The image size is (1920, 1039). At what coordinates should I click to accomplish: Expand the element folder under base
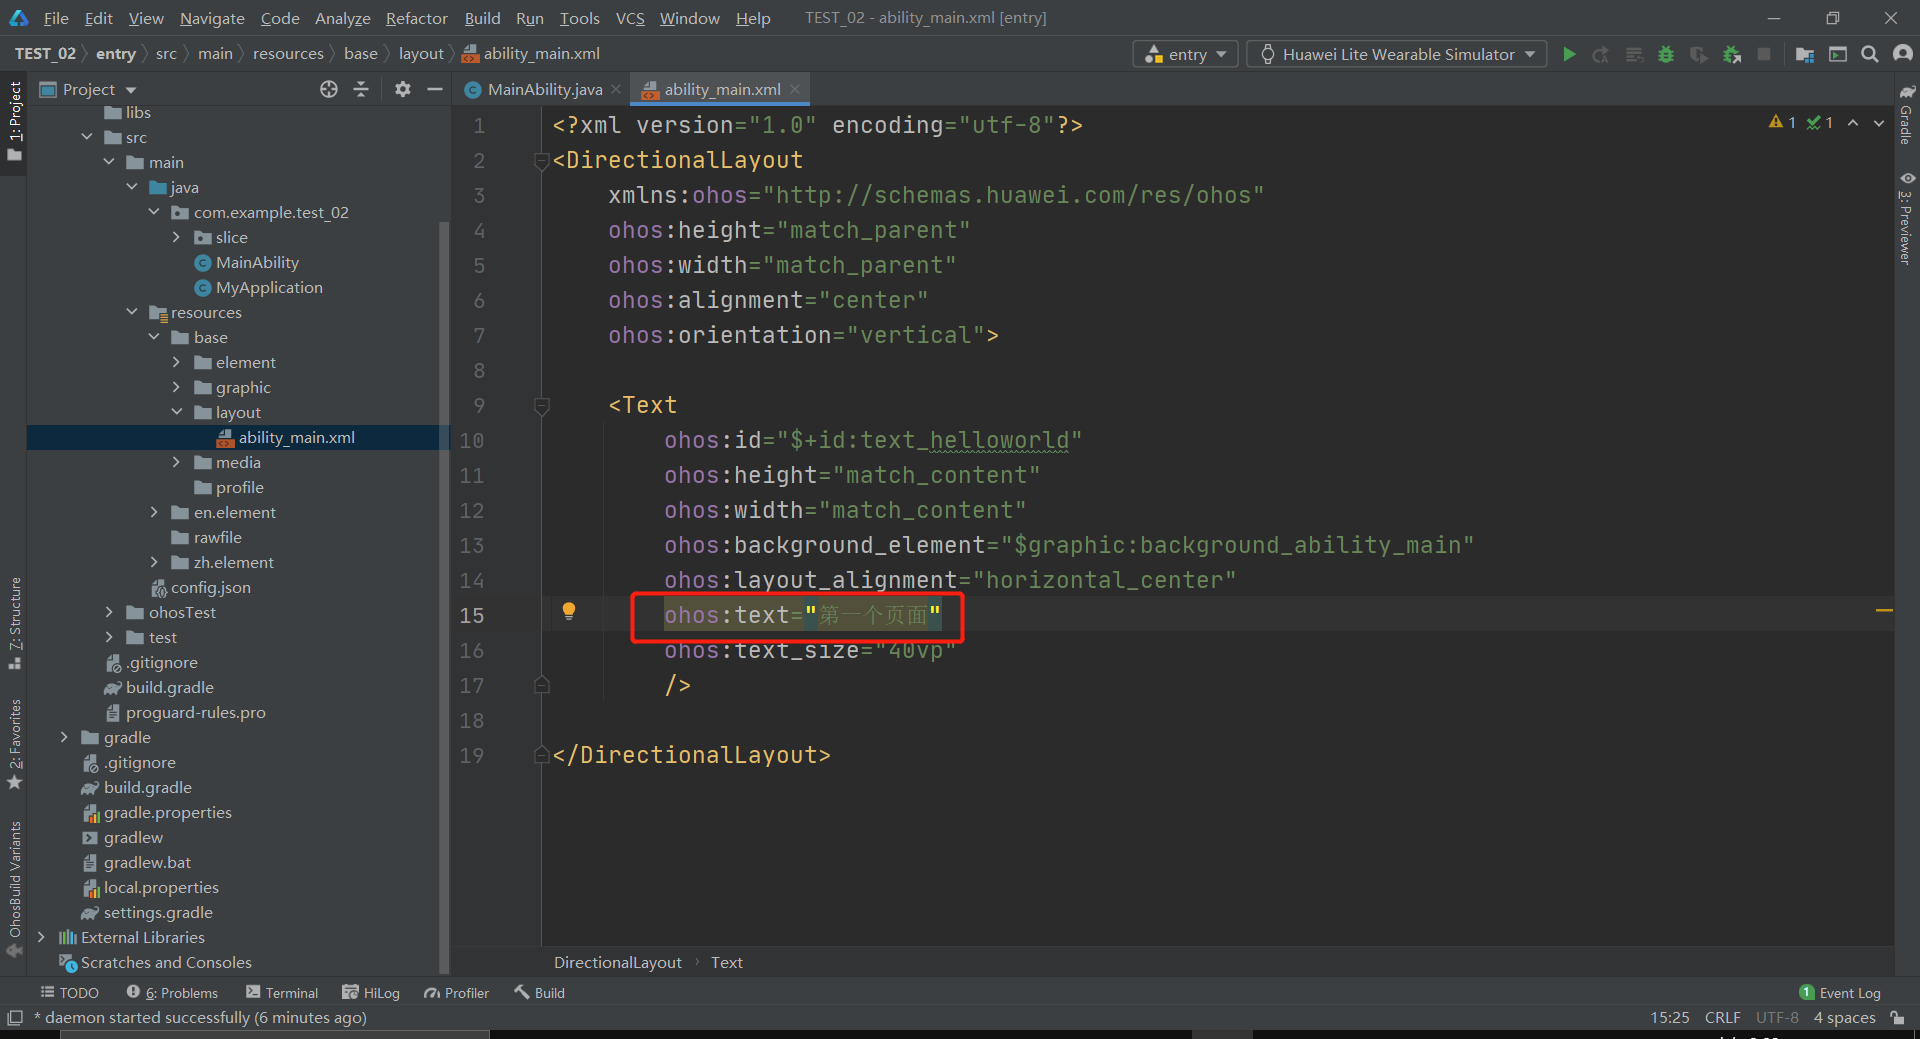point(177,362)
